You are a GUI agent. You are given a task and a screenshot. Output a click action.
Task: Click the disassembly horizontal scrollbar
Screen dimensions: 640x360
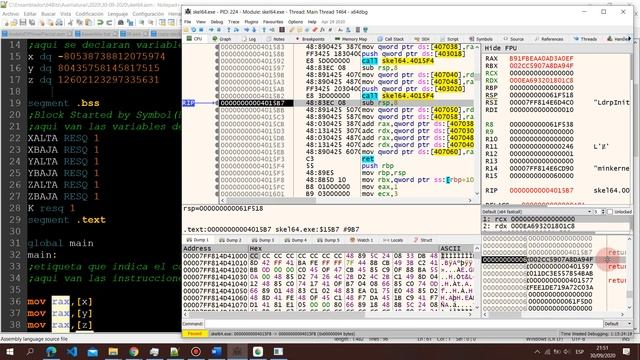346,200
